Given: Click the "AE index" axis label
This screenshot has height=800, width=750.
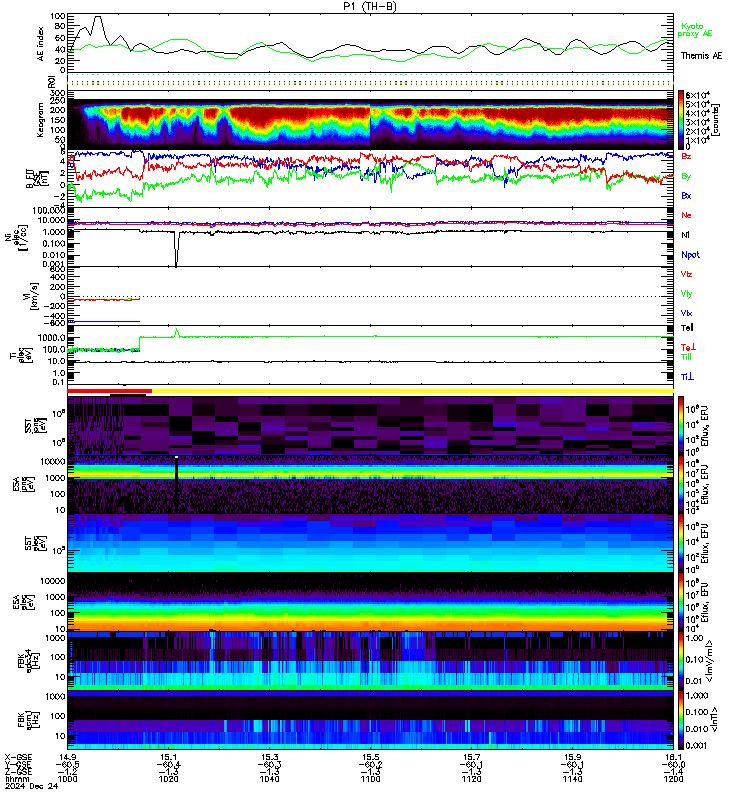Looking at the screenshot, I should point(41,44).
